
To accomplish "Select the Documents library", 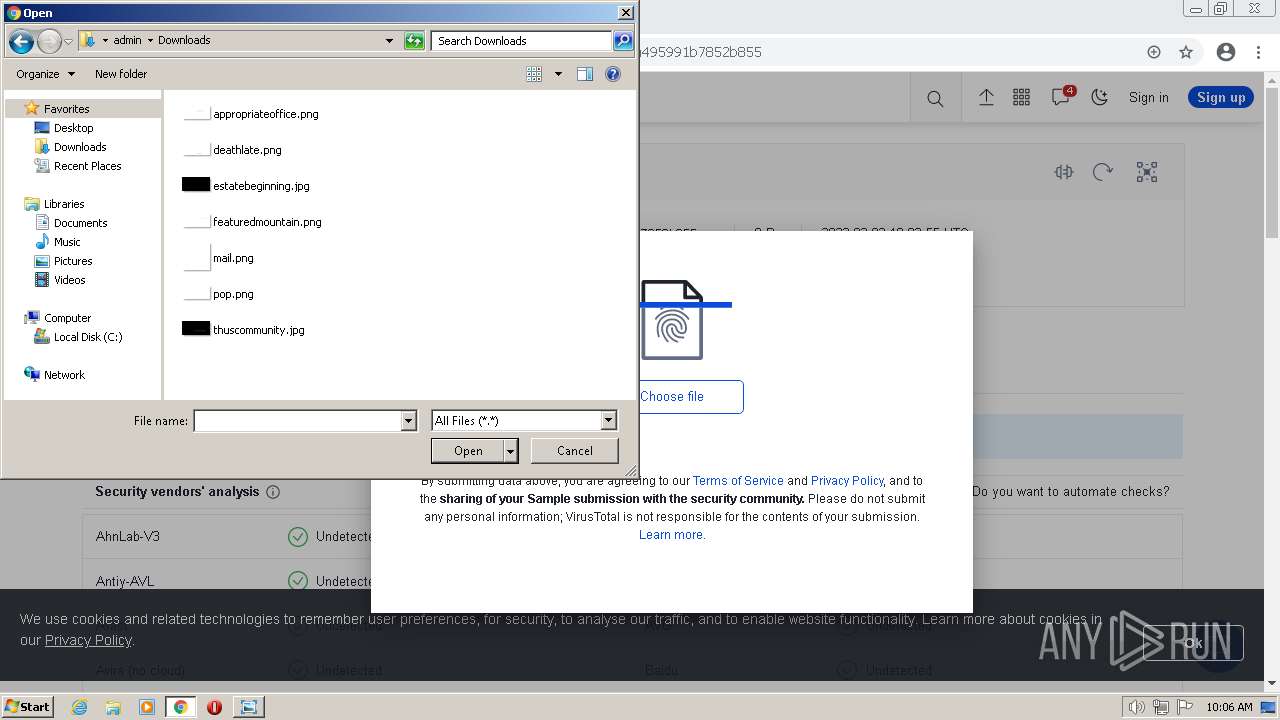I will point(80,223).
